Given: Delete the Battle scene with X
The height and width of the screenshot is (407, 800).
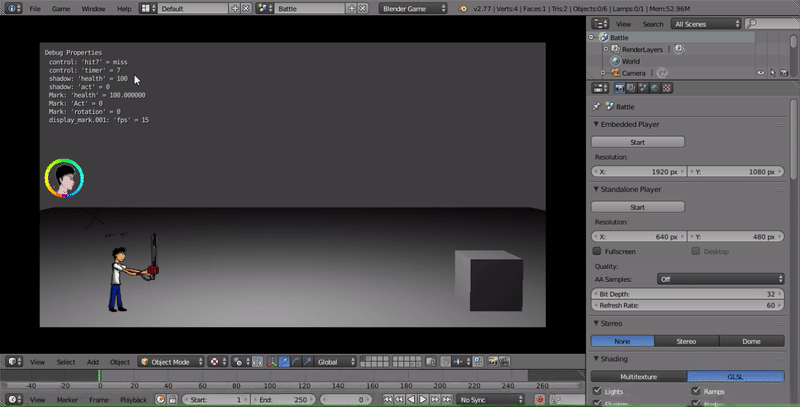Looking at the screenshot, I should point(363,8).
